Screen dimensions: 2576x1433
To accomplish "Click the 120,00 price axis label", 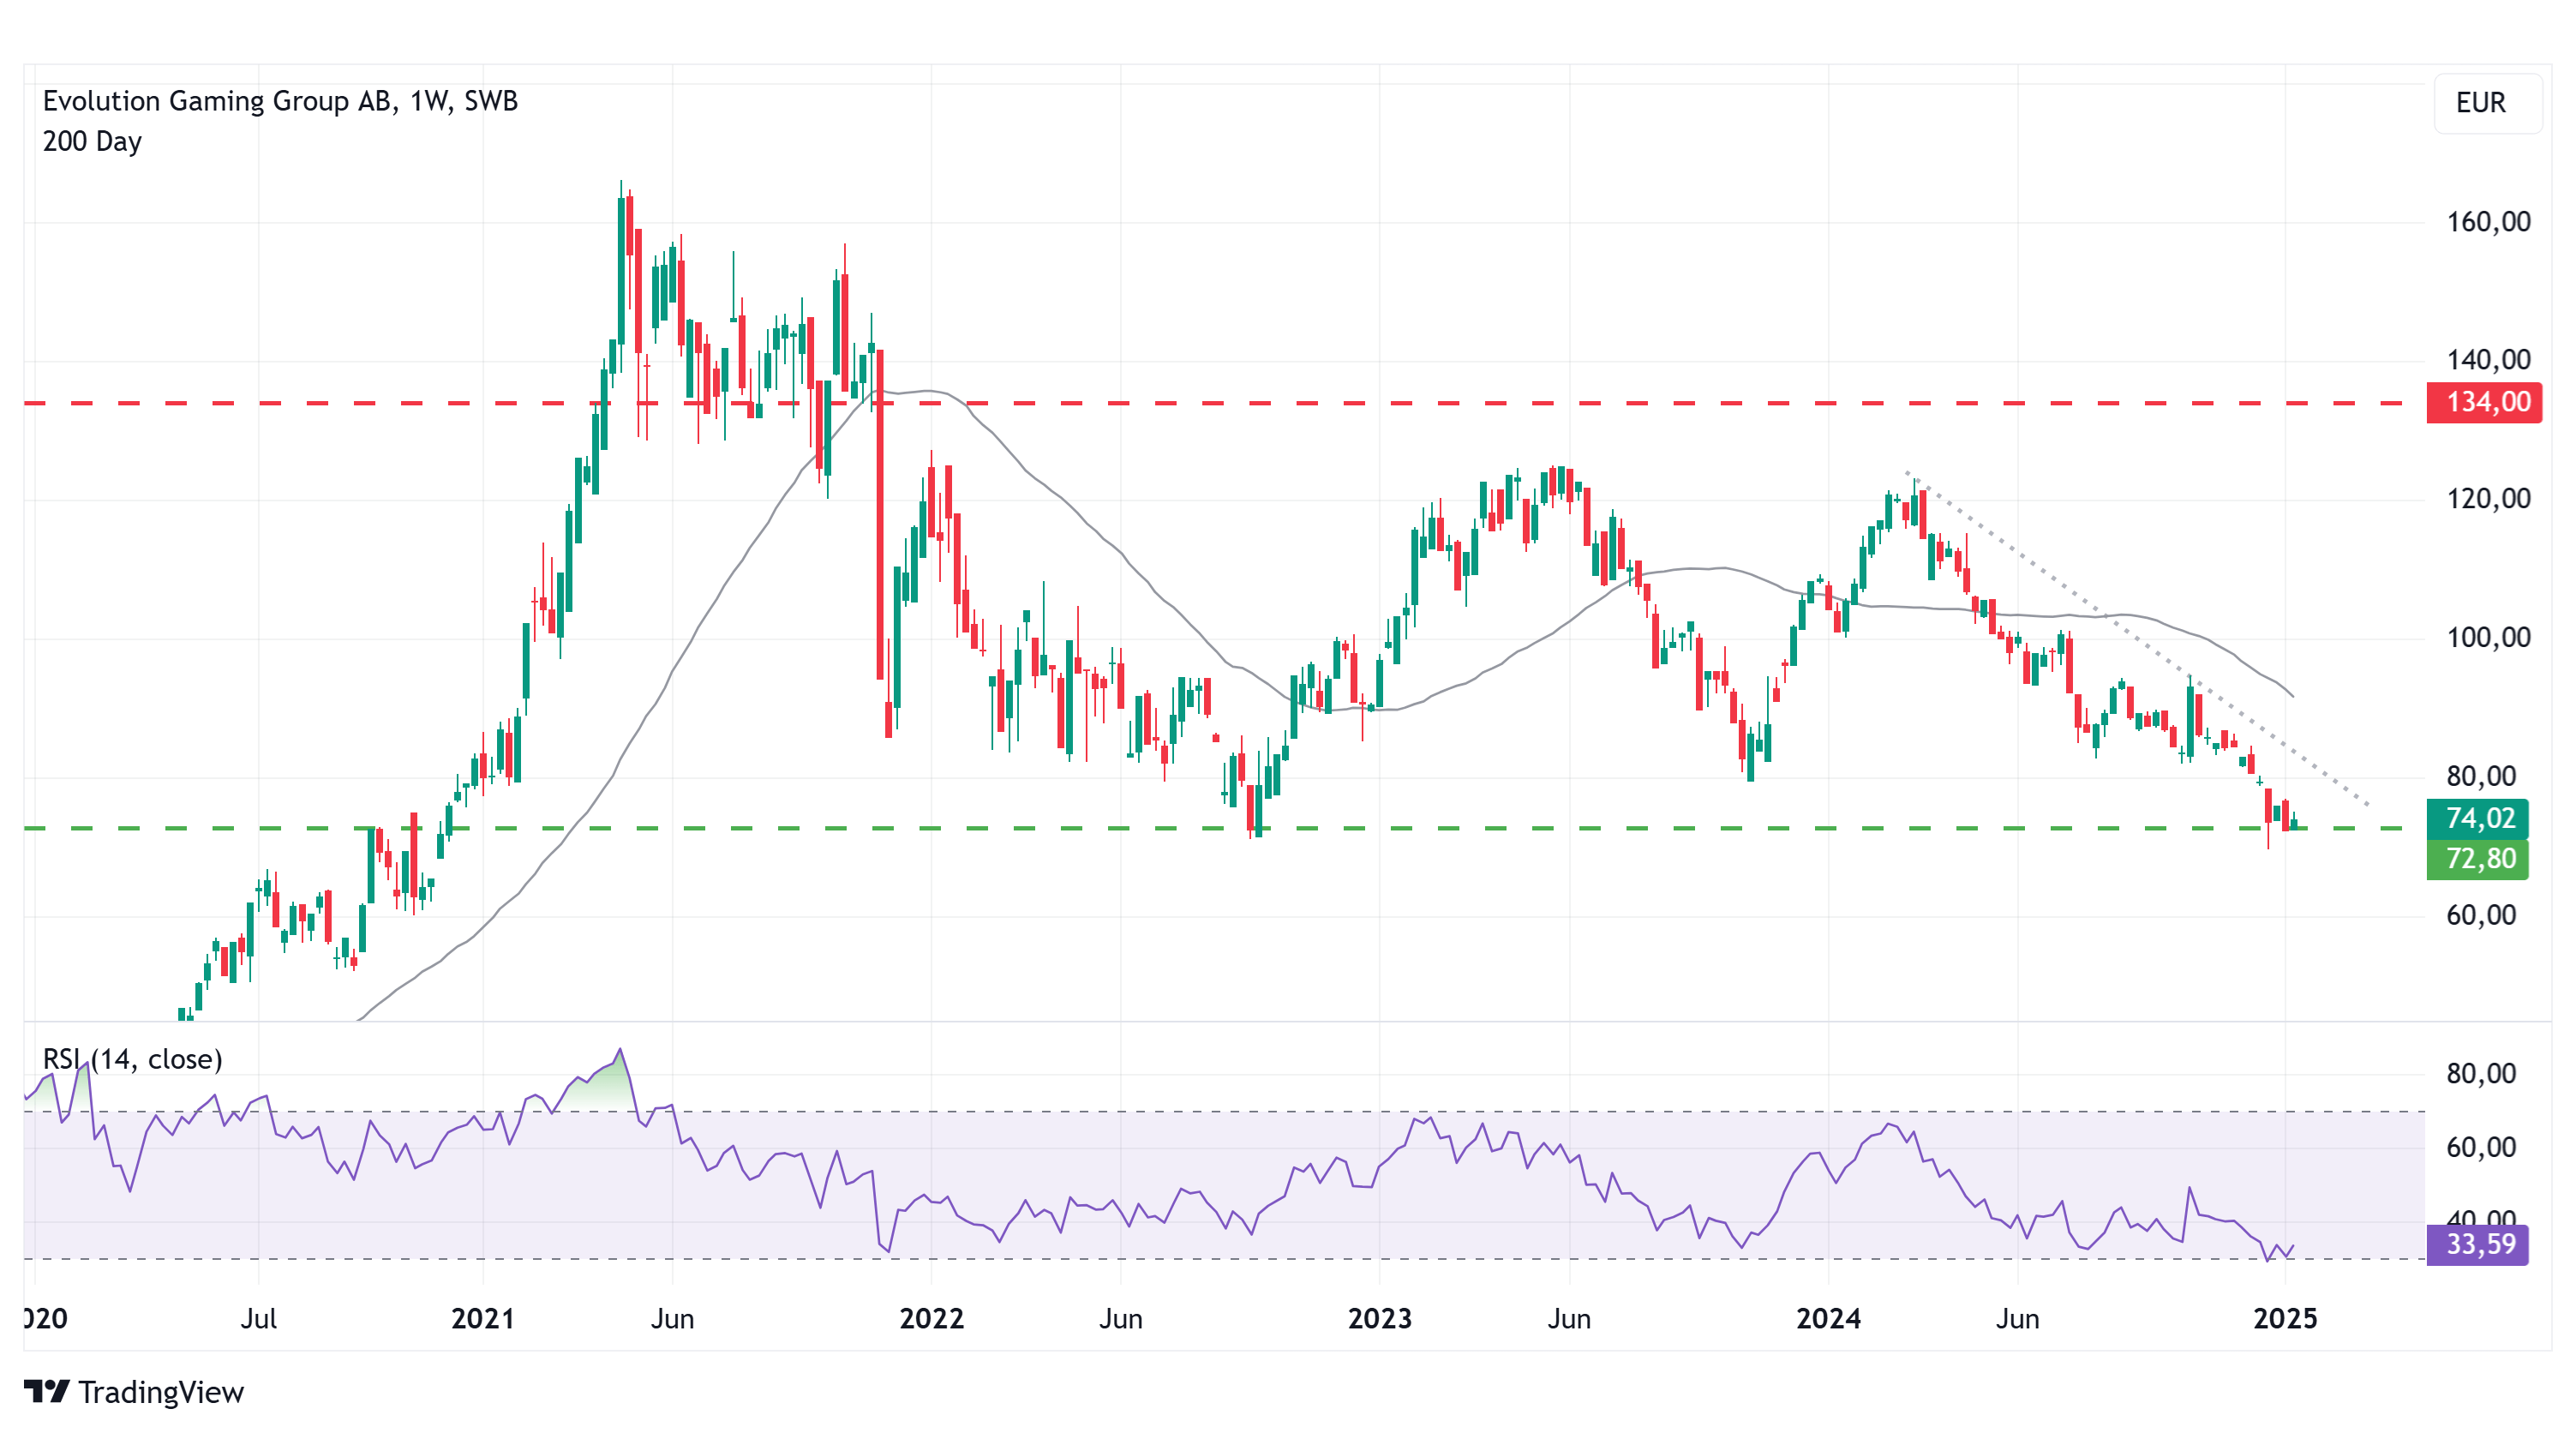I will [2488, 499].
